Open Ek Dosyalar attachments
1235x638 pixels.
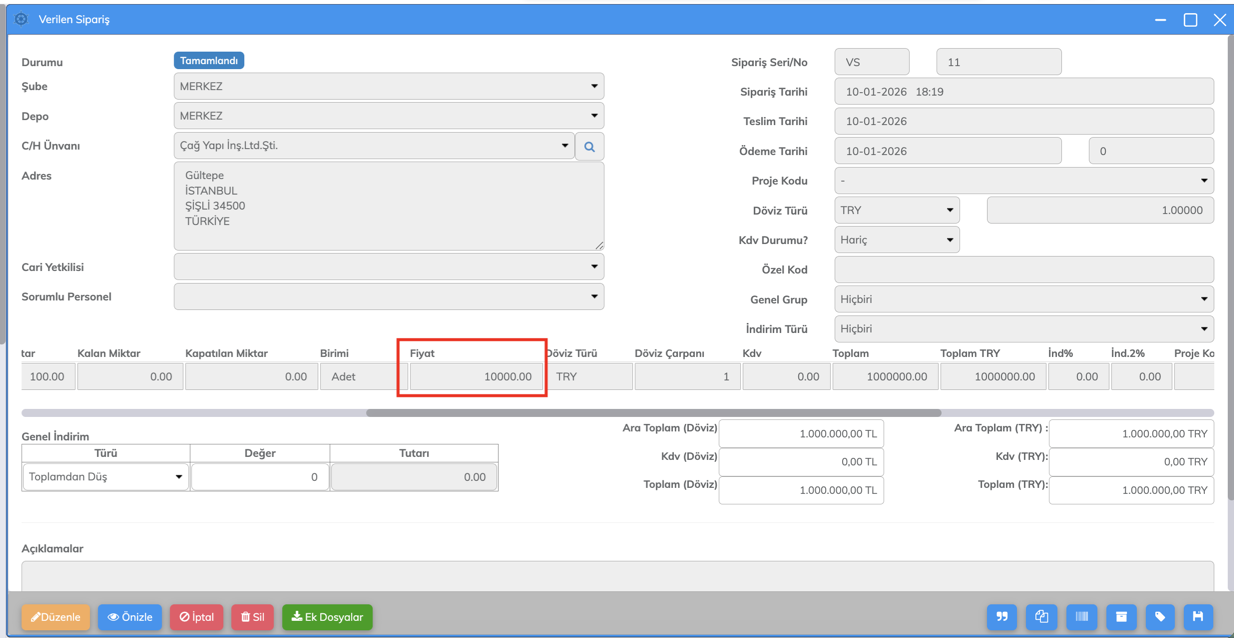click(327, 617)
